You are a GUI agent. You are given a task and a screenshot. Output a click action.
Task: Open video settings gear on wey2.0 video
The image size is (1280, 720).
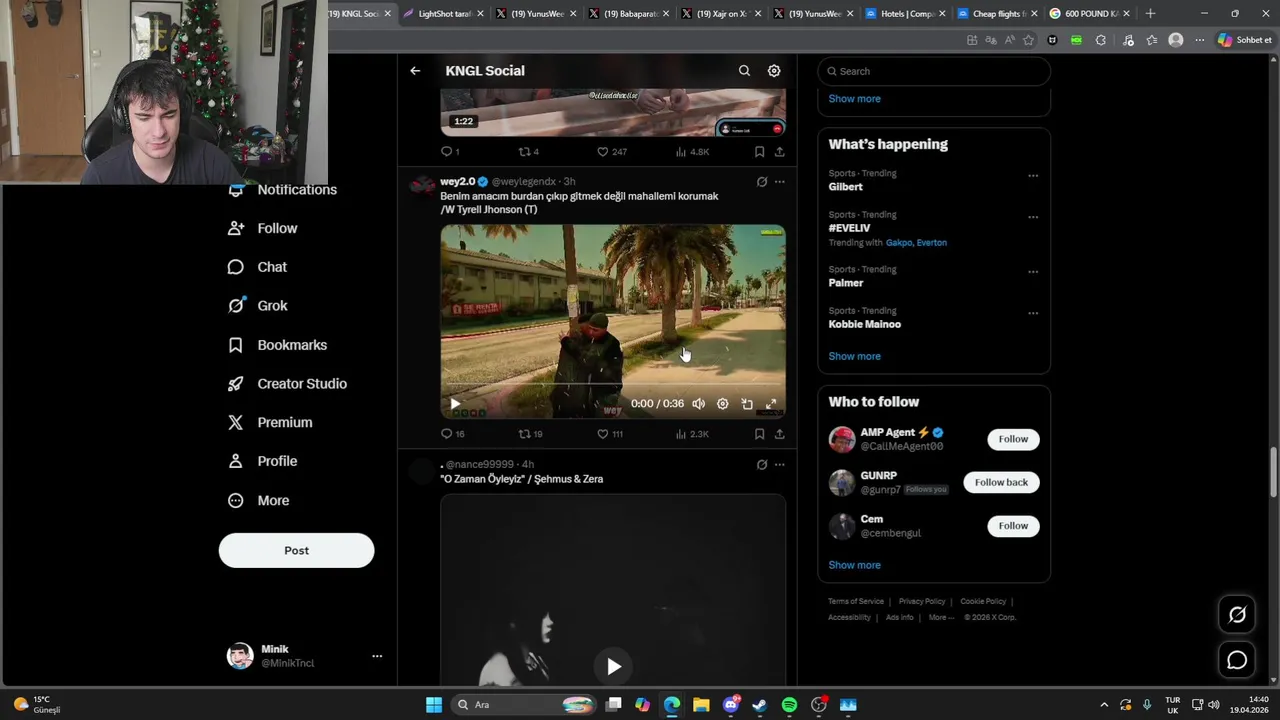pos(723,404)
